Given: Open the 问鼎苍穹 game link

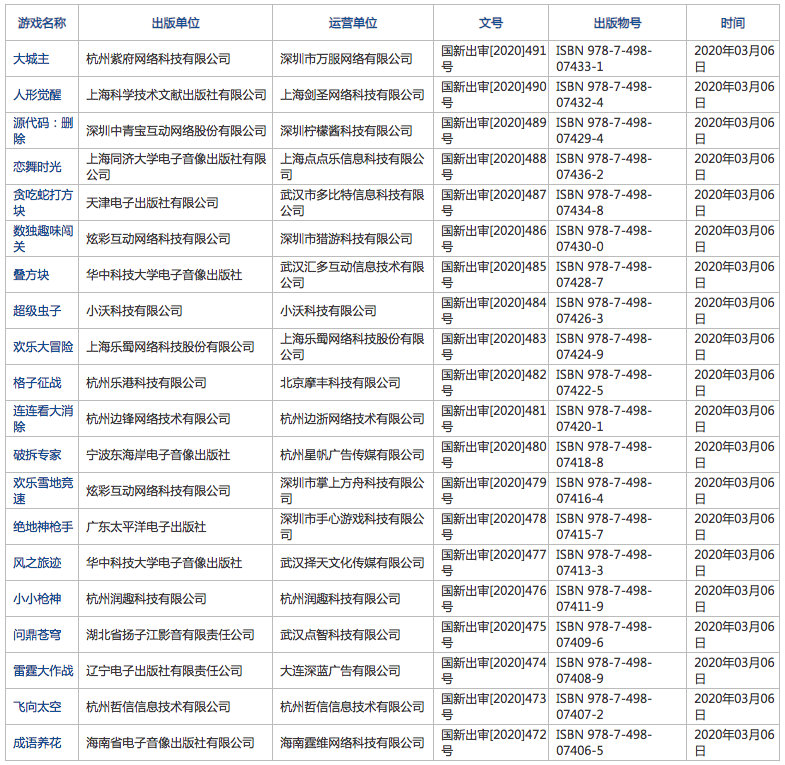Looking at the screenshot, I should coord(37,635).
